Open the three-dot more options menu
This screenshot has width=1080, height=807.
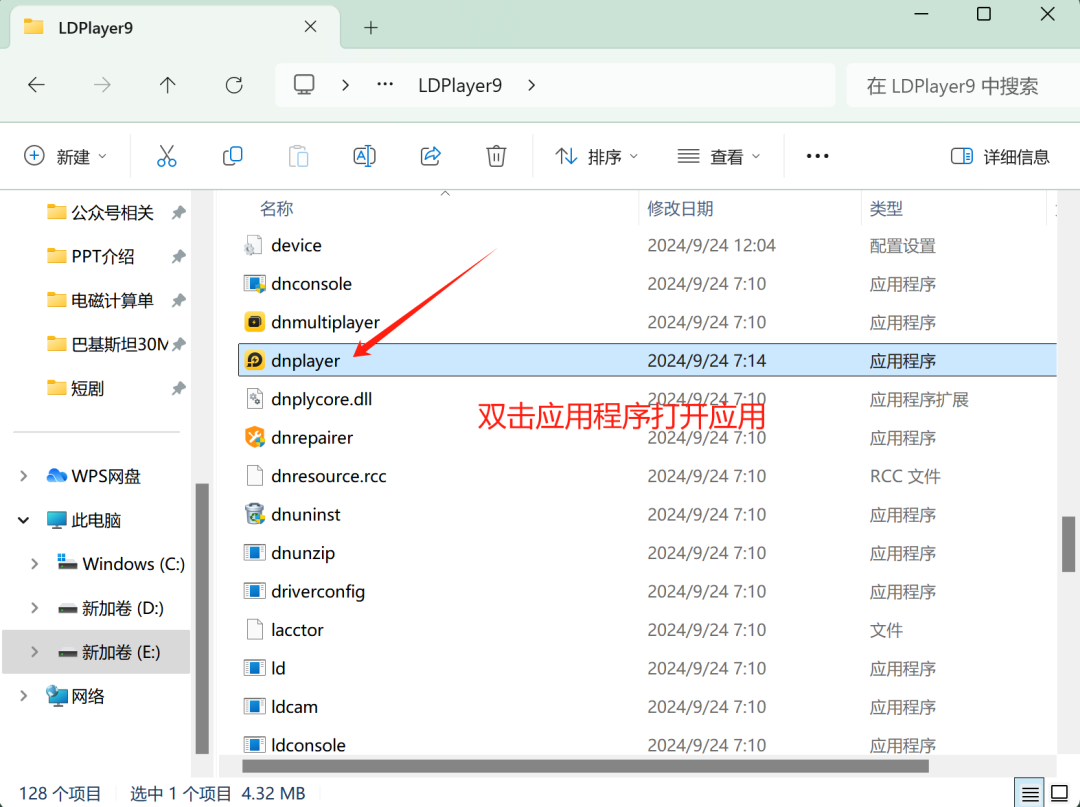pos(818,156)
